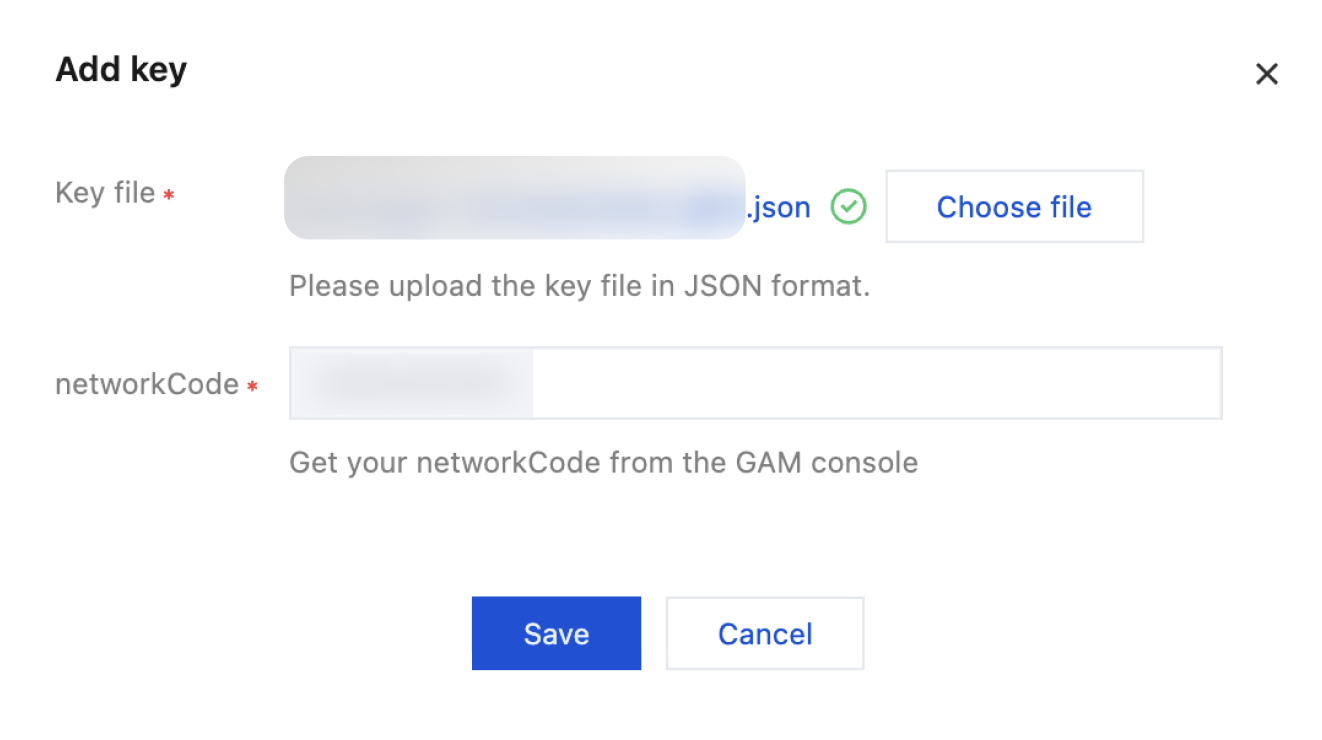
Task: Click the red asterisk beside Key file
Action: 169,195
